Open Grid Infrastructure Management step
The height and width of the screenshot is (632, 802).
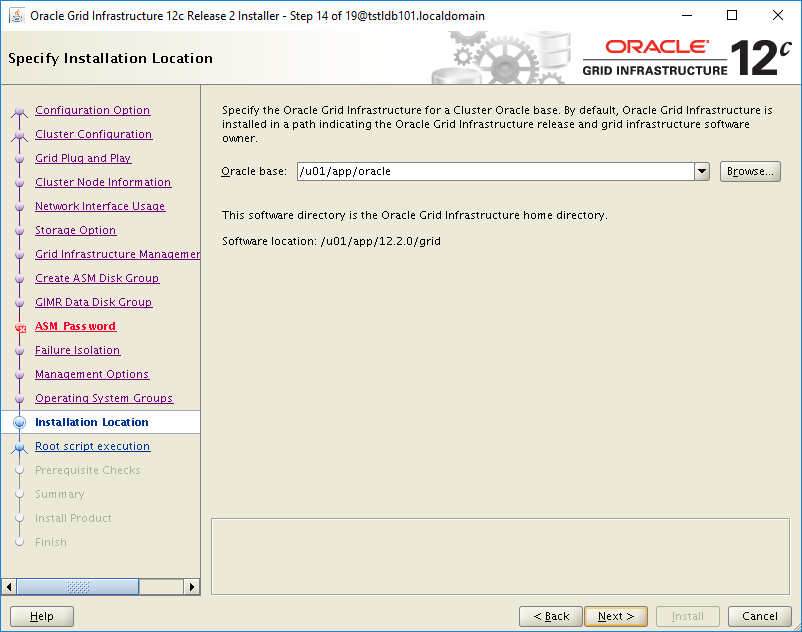(x=118, y=254)
